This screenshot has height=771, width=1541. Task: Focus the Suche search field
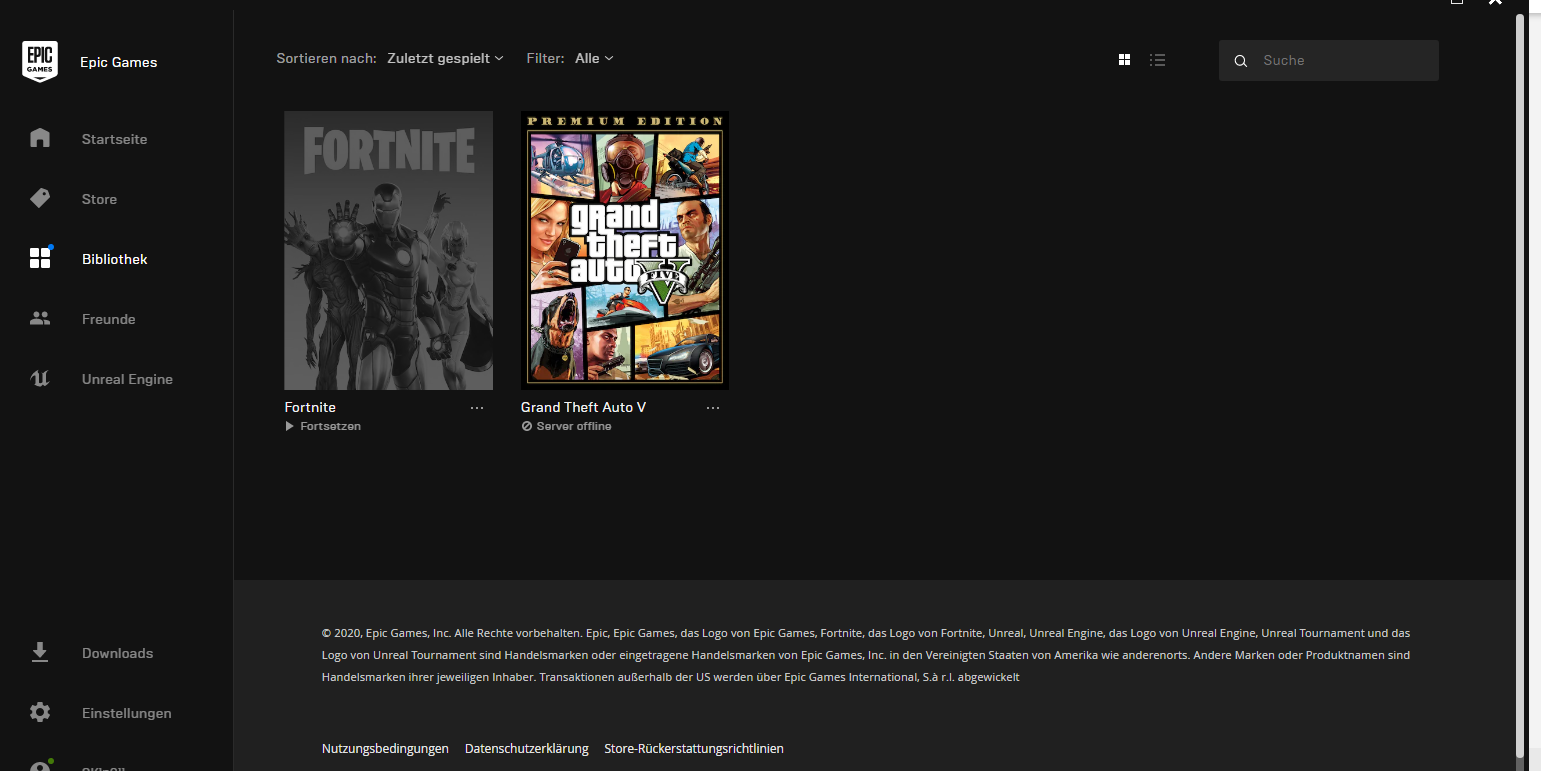(x=1329, y=61)
